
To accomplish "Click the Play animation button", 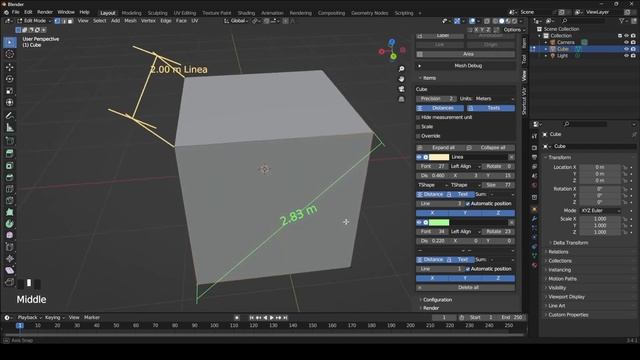I will [272, 318].
